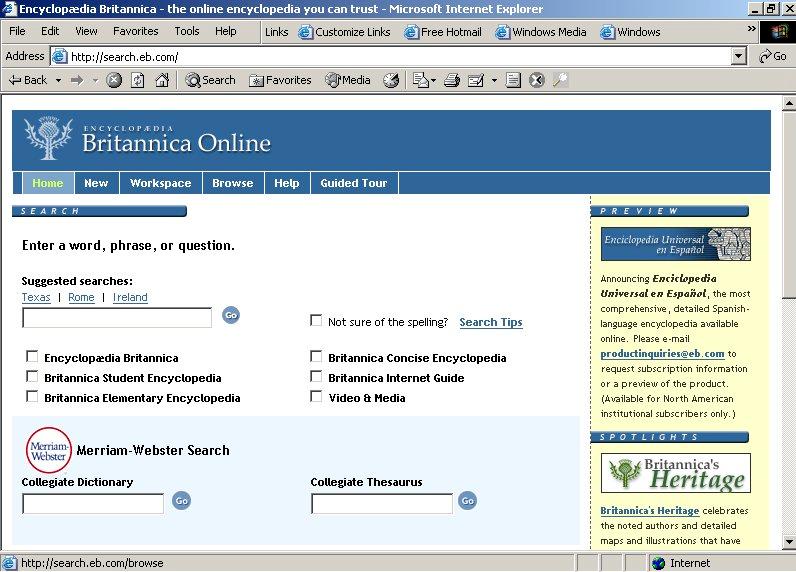Open the Edit menu
This screenshot has height=572, width=796.
tap(50, 31)
